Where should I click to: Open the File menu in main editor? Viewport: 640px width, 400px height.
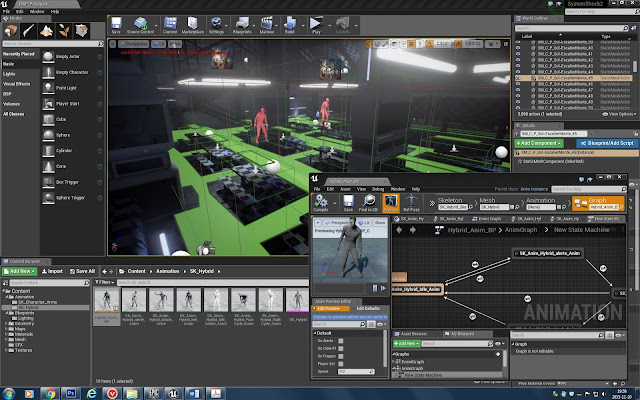[x=6, y=11]
